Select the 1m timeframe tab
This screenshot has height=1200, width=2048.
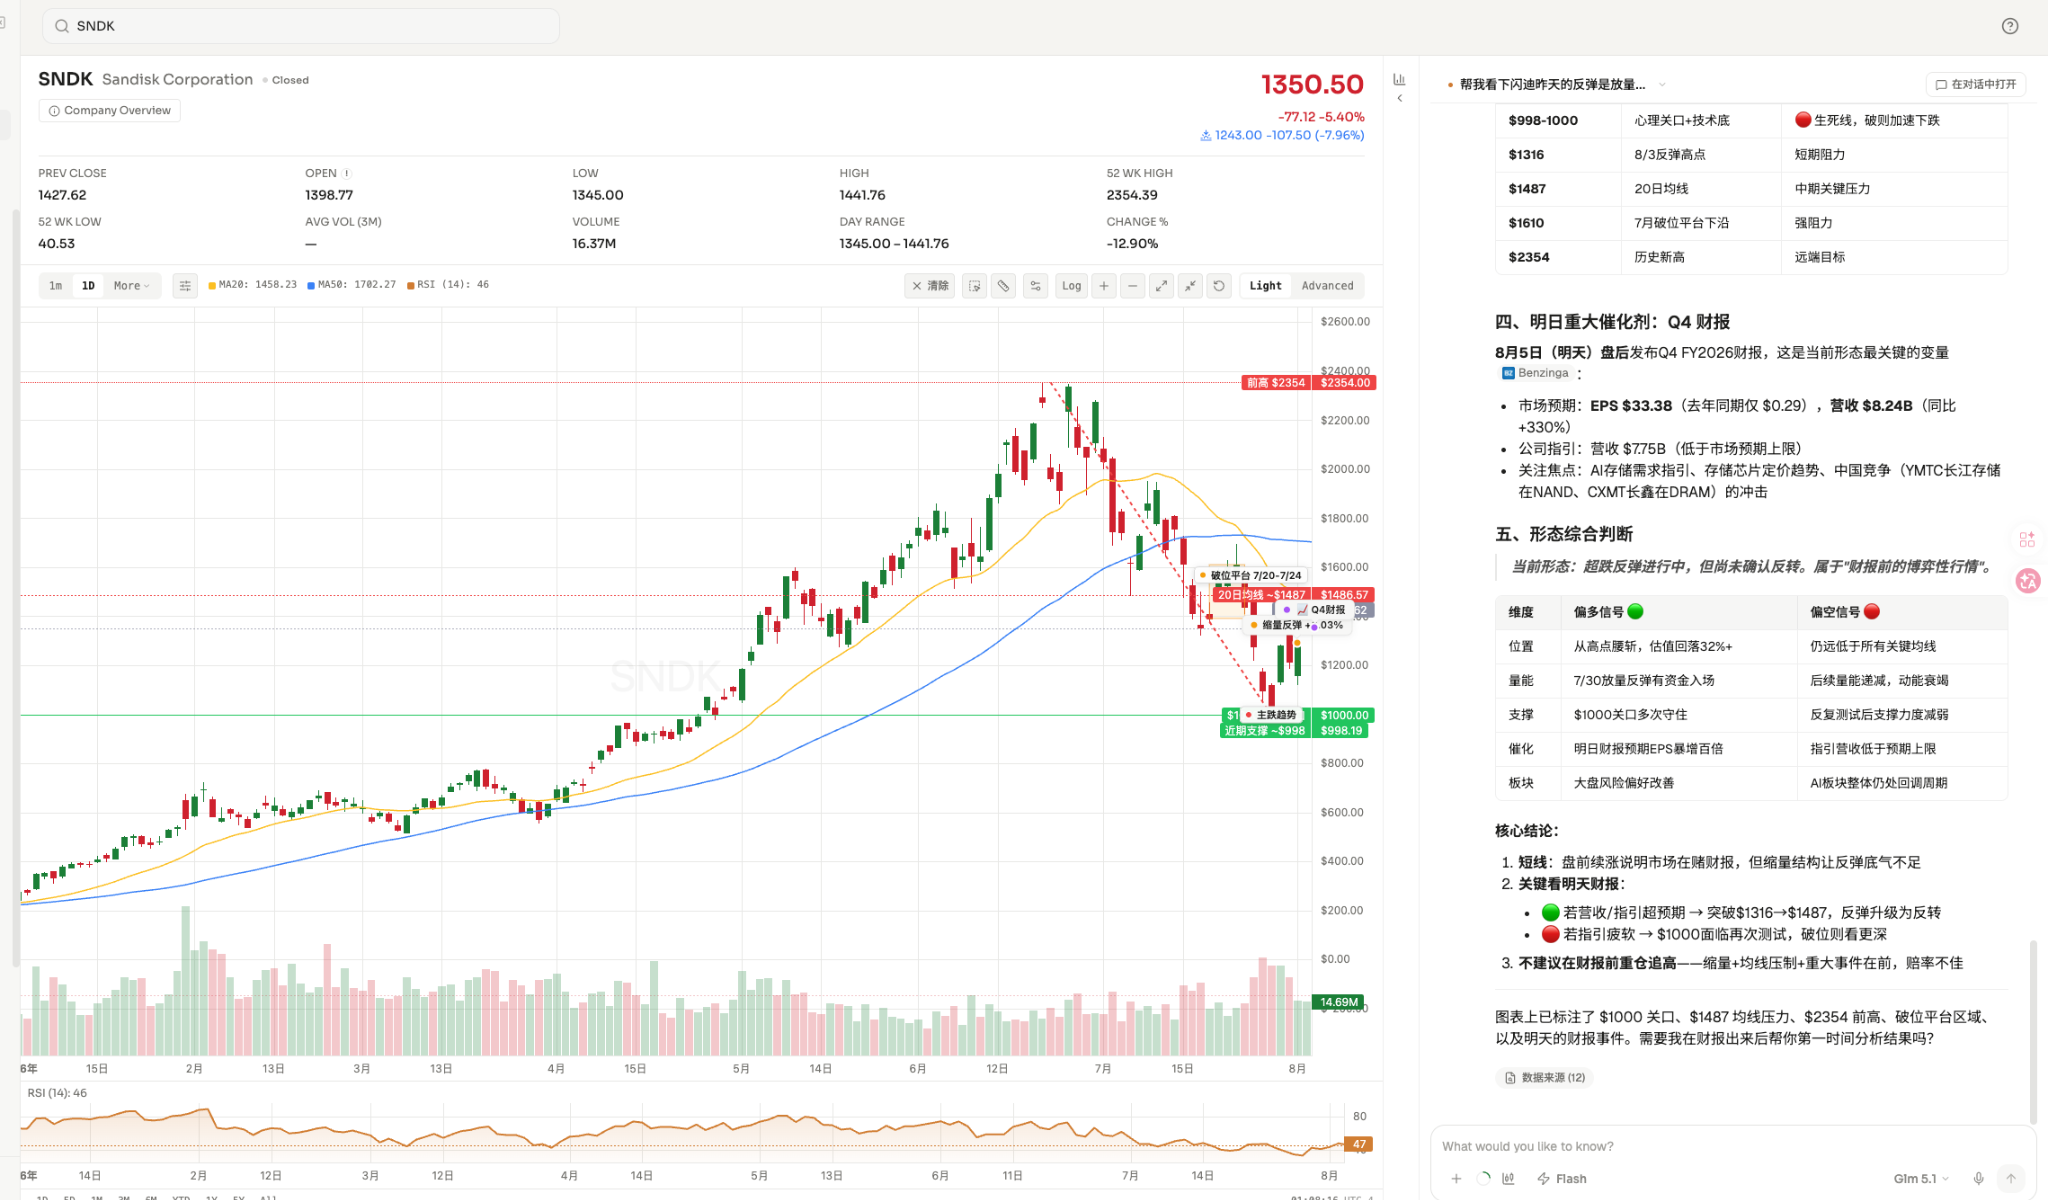click(x=56, y=286)
